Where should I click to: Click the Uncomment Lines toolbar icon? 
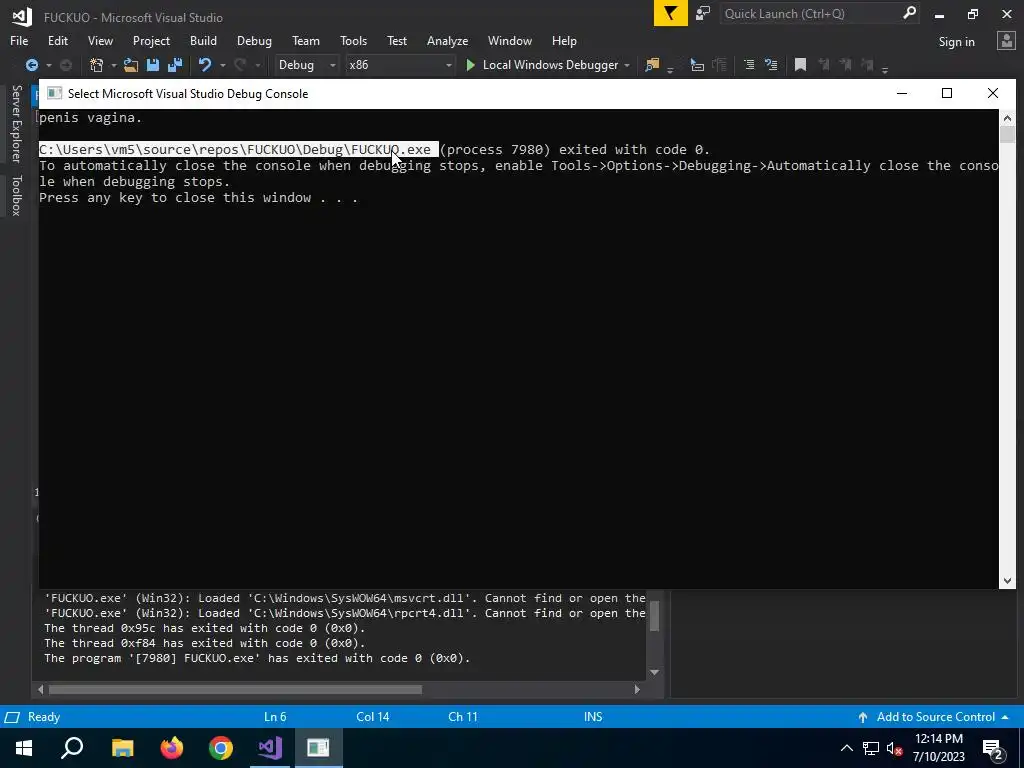(771, 65)
